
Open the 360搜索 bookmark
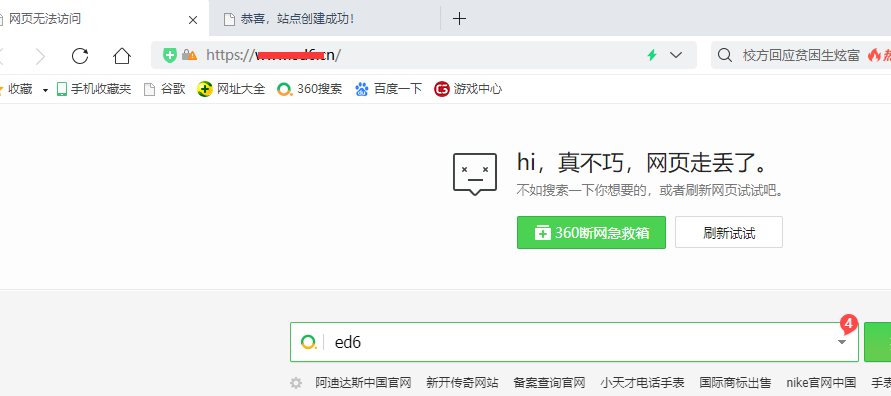(x=310, y=89)
